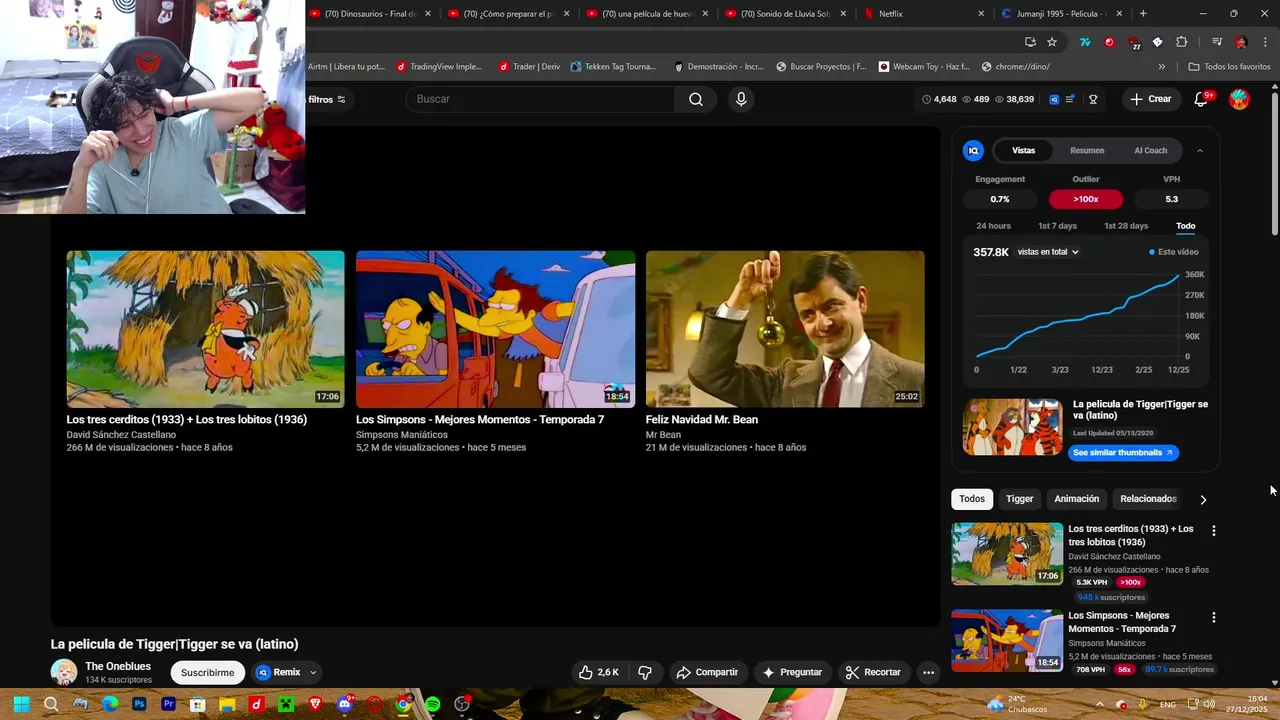The image size is (1280, 720).
Task: Click the Compartir button
Action: click(707, 672)
